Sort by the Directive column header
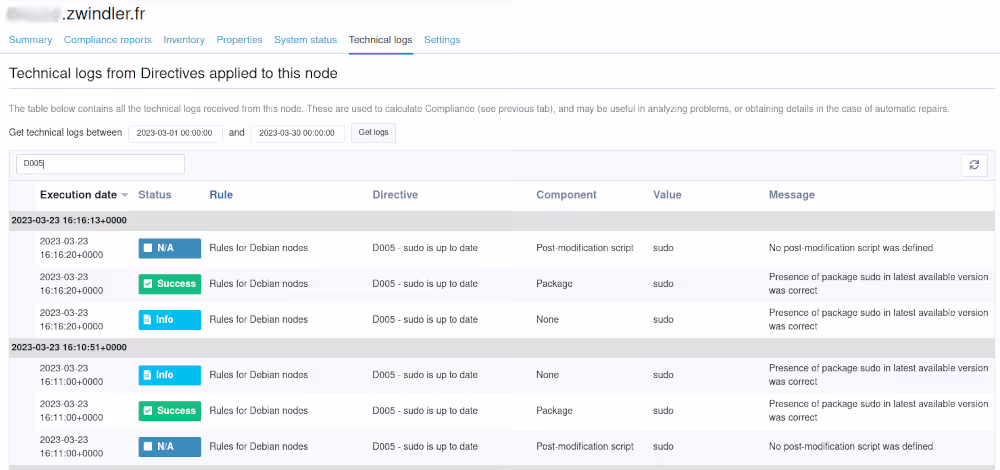The image size is (1000, 470). (x=395, y=195)
